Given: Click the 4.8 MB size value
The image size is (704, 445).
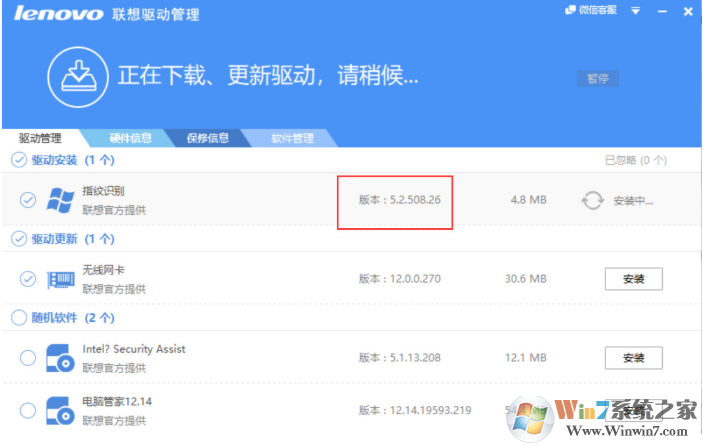Looking at the screenshot, I should point(528,200).
